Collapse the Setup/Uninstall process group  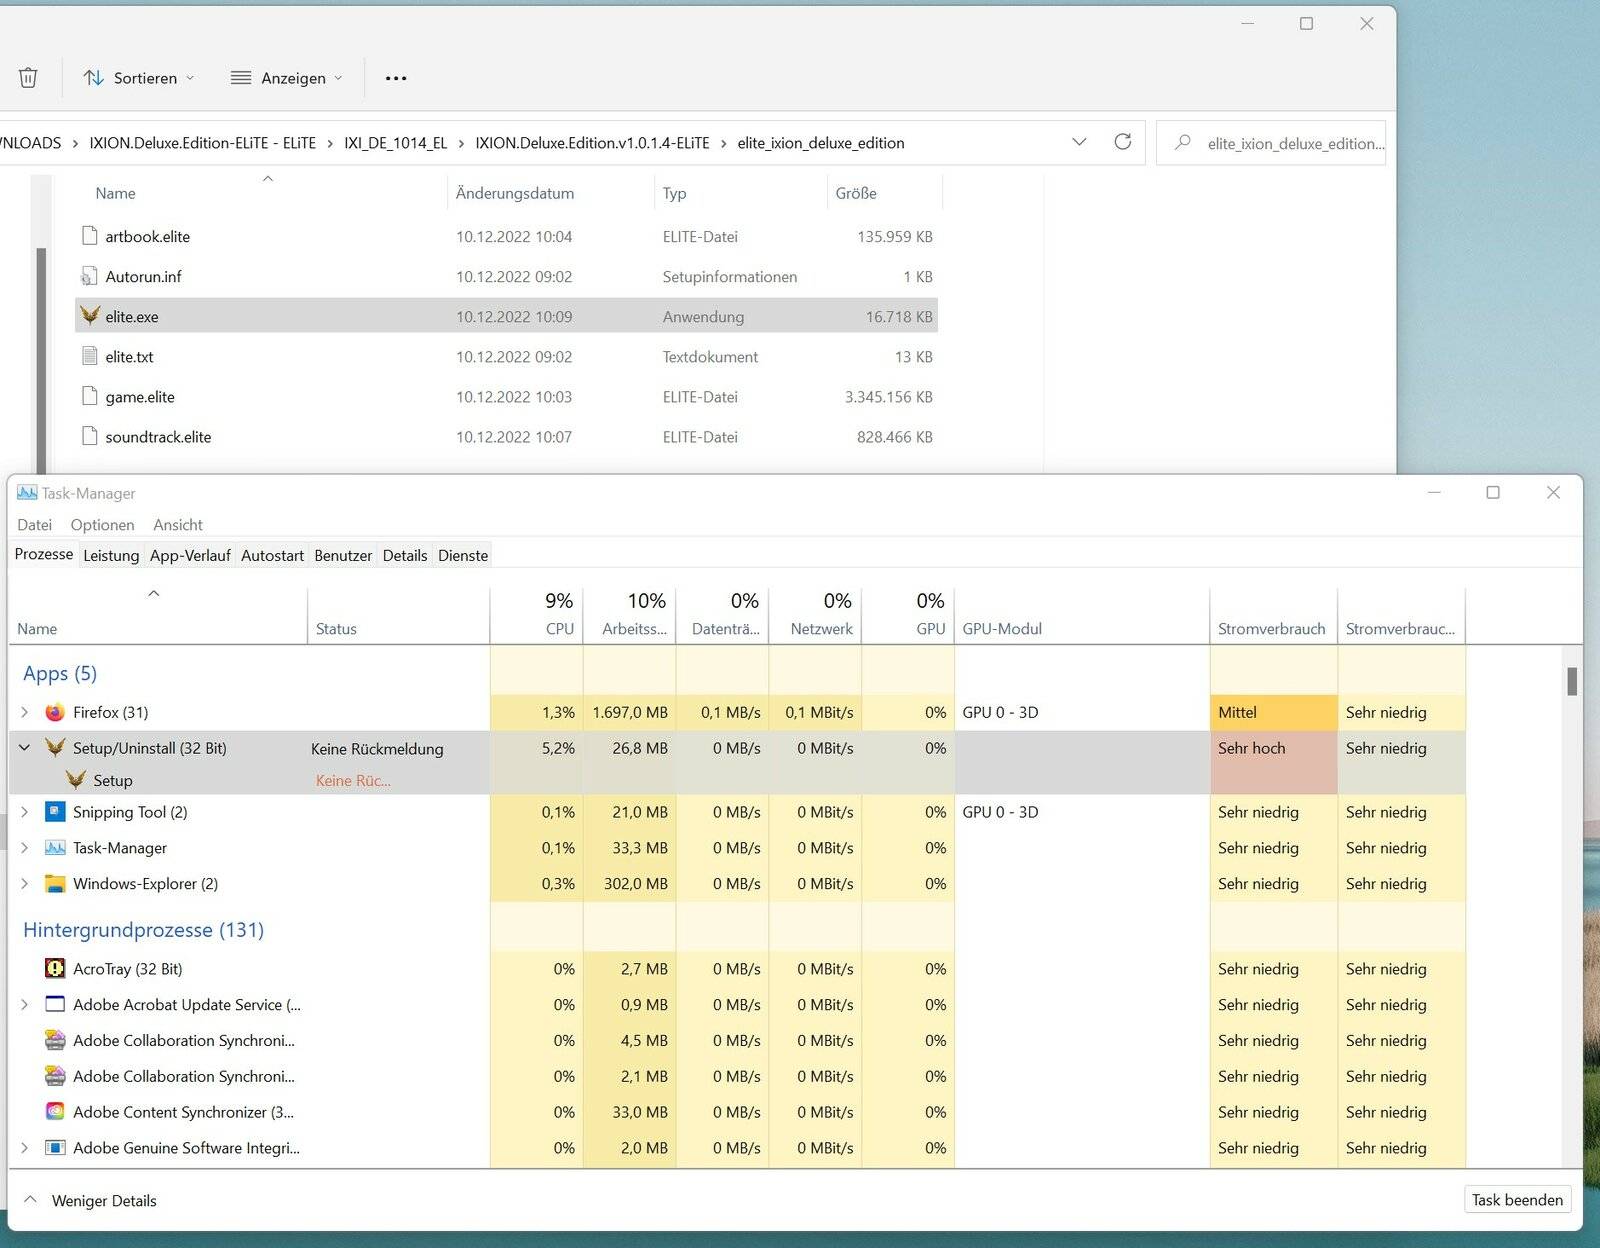pyautogui.click(x=25, y=748)
